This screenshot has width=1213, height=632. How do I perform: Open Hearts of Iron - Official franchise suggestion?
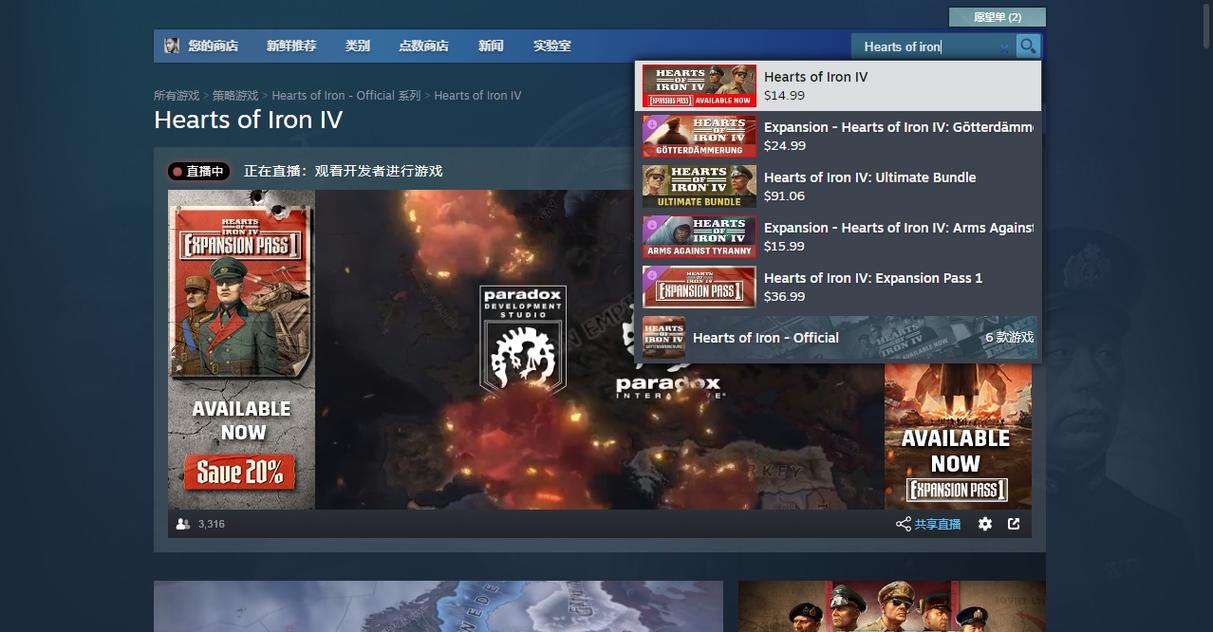[838, 337]
